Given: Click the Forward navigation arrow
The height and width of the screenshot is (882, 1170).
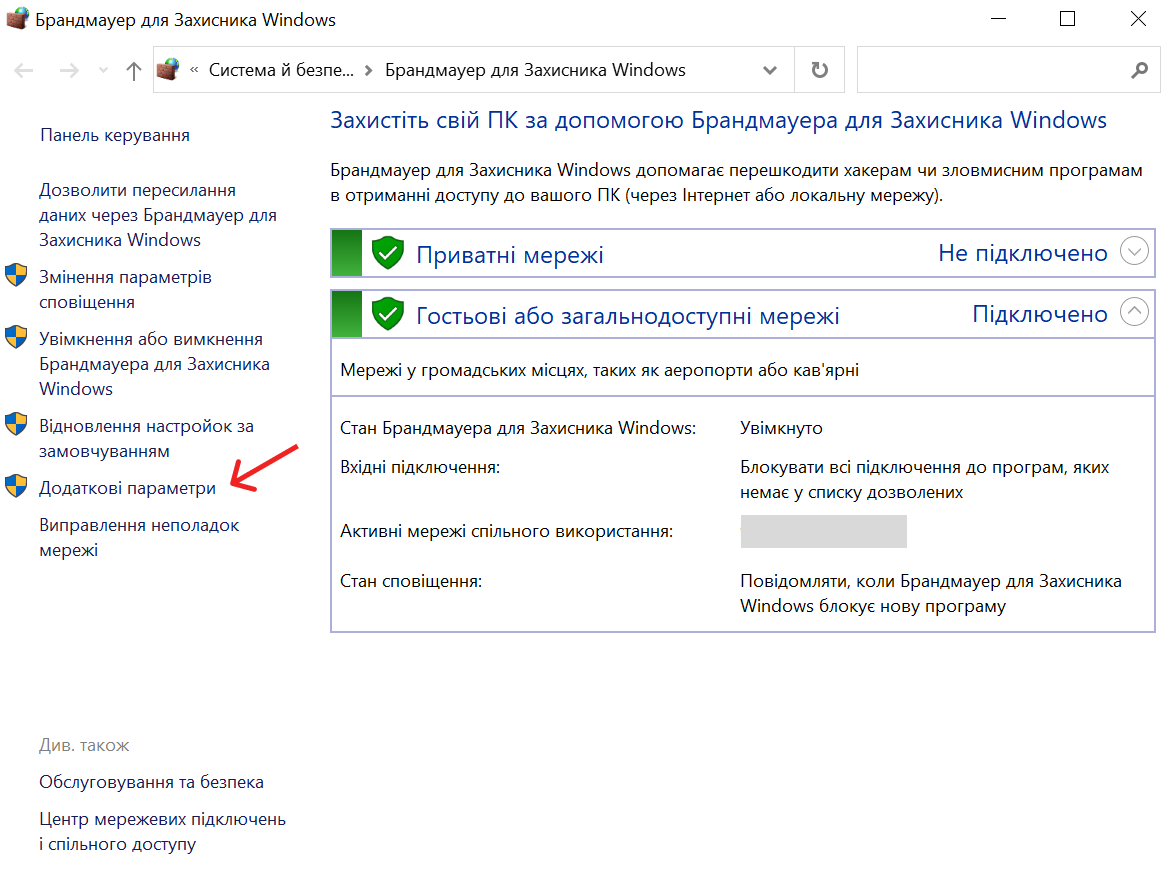Looking at the screenshot, I should [68, 70].
